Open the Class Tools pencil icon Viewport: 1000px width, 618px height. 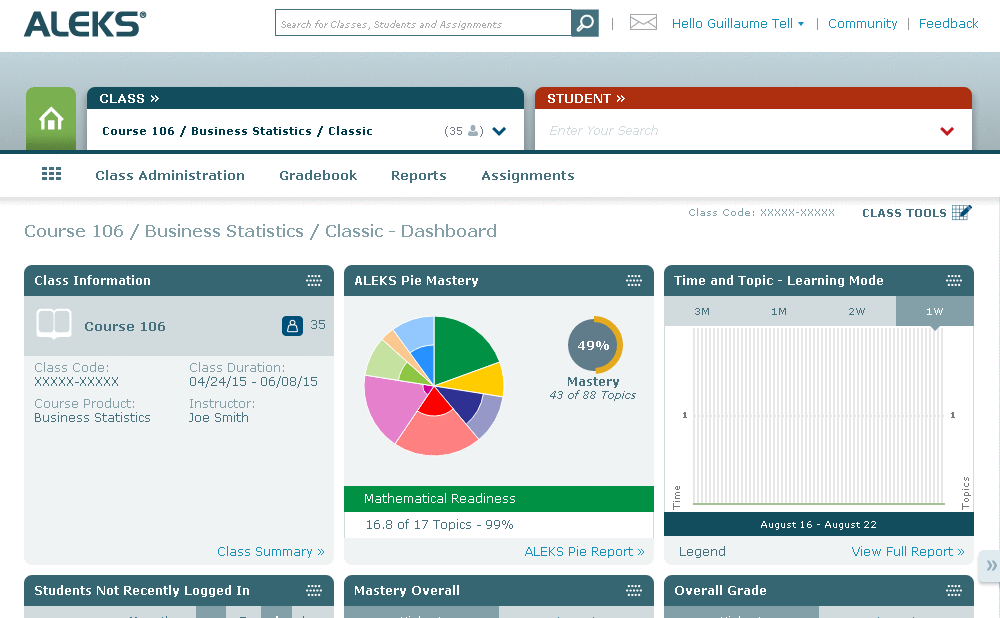[961, 212]
